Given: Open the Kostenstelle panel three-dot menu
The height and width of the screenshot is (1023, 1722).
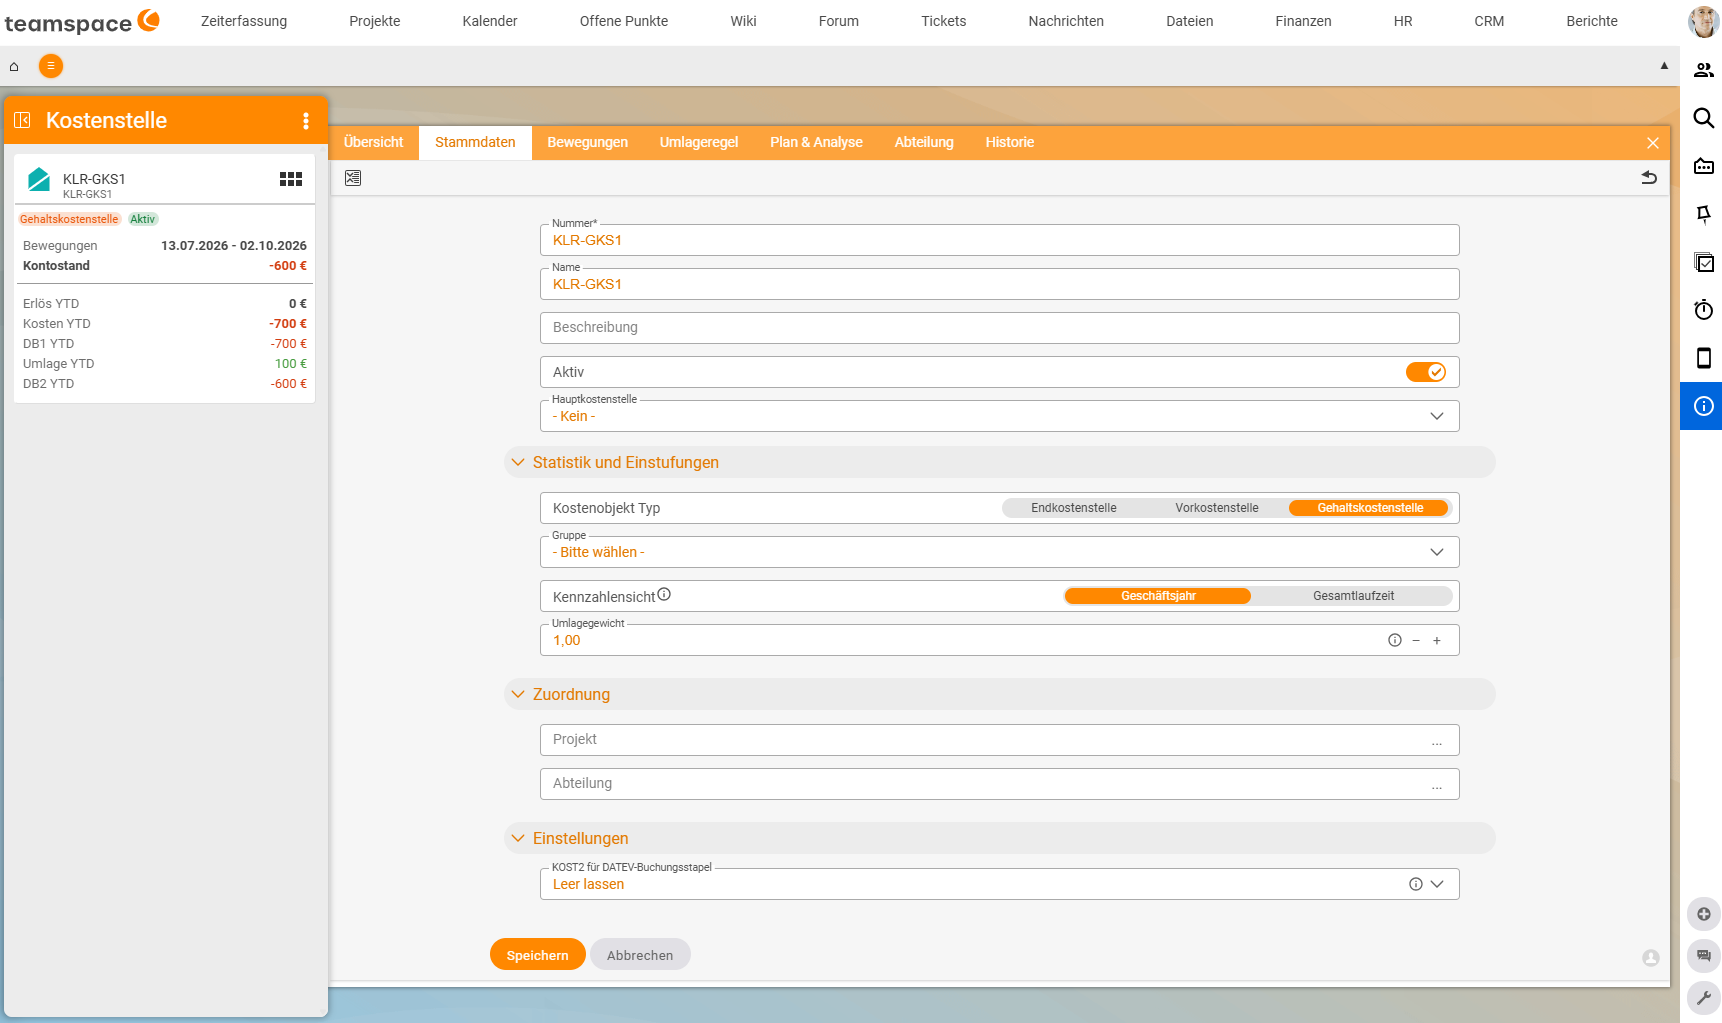Looking at the screenshot, I should pos(306,121).
